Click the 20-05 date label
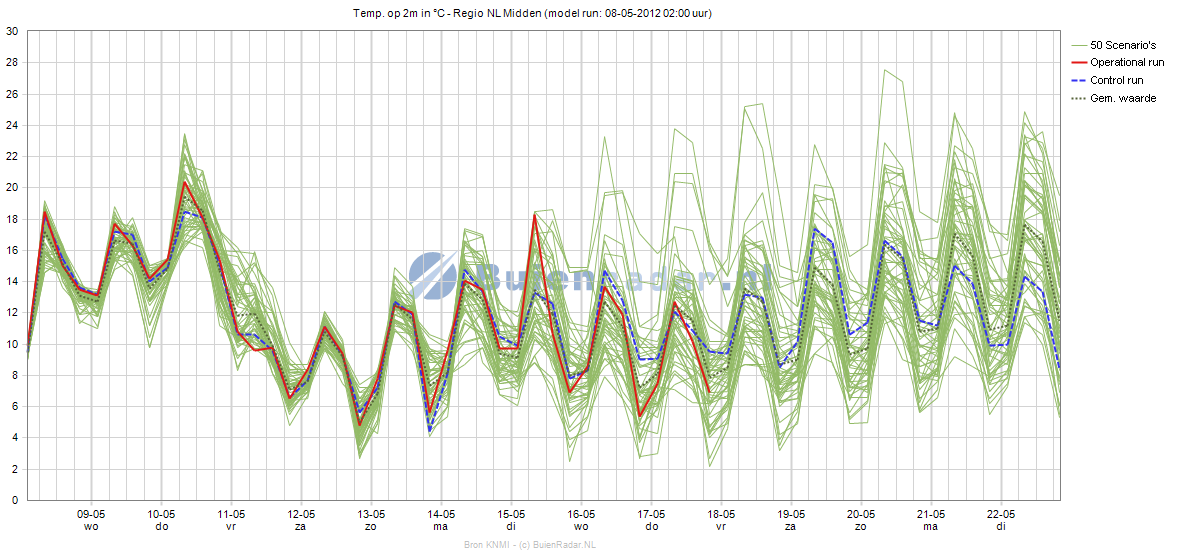The image size is (1180, 550). point(861,515)
